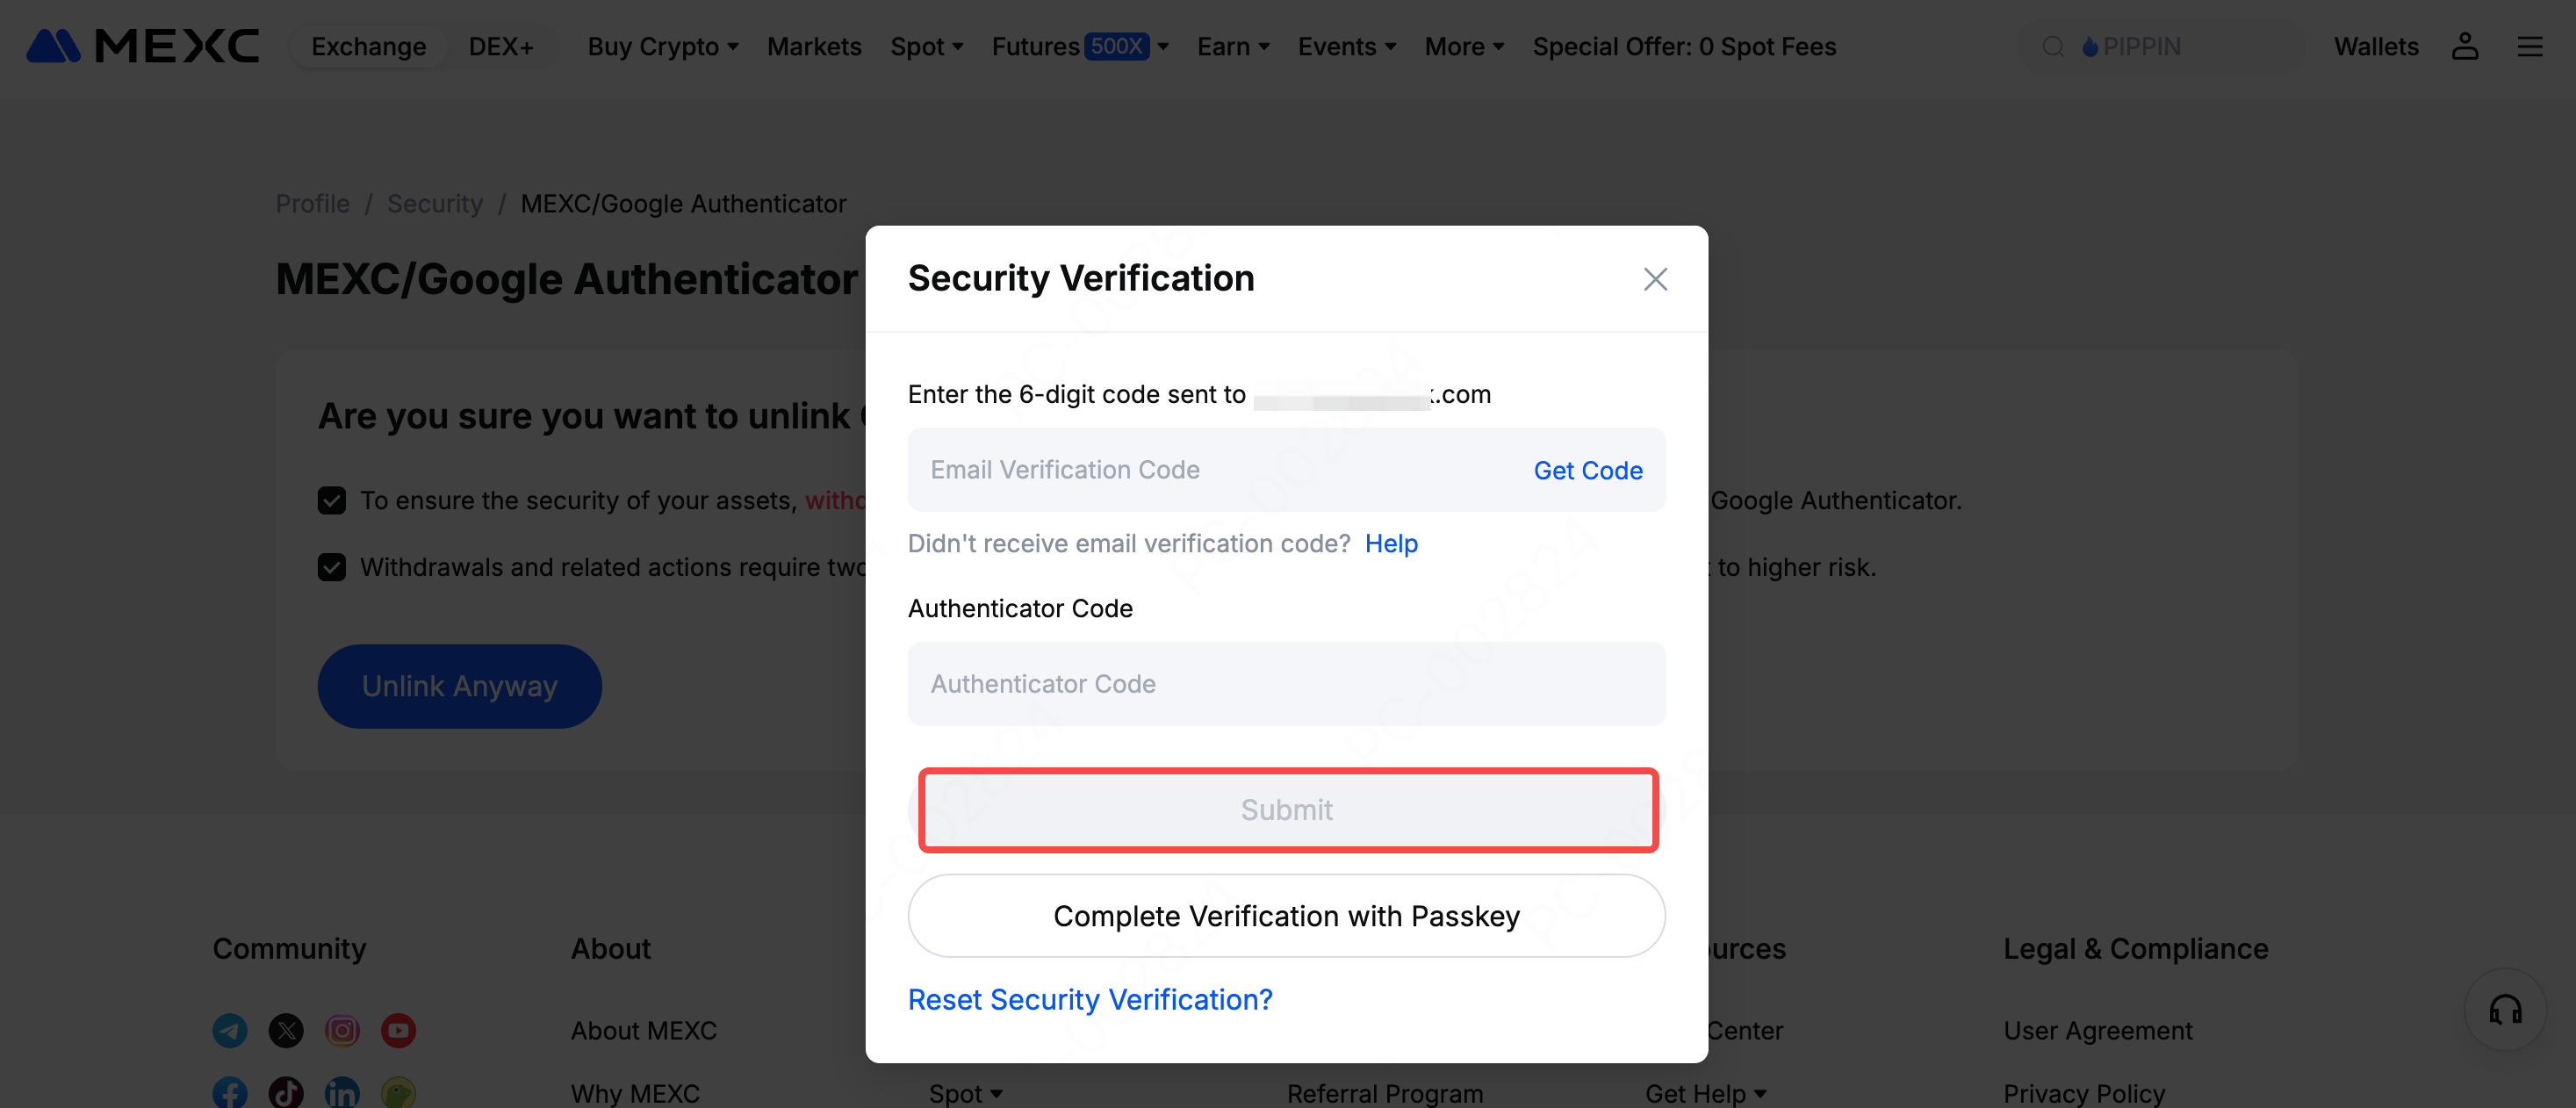Viewport: 2576px width, 1108px height.
Task: Expand the Buy Crypto dropdown
Action: 662,47
